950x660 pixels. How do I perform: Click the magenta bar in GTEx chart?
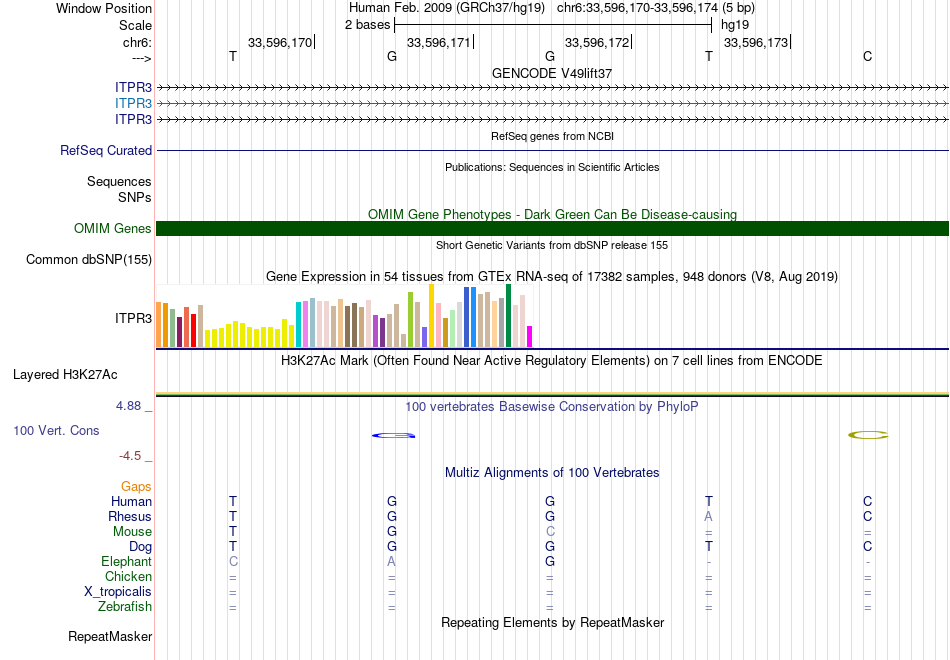pos(530,336)
